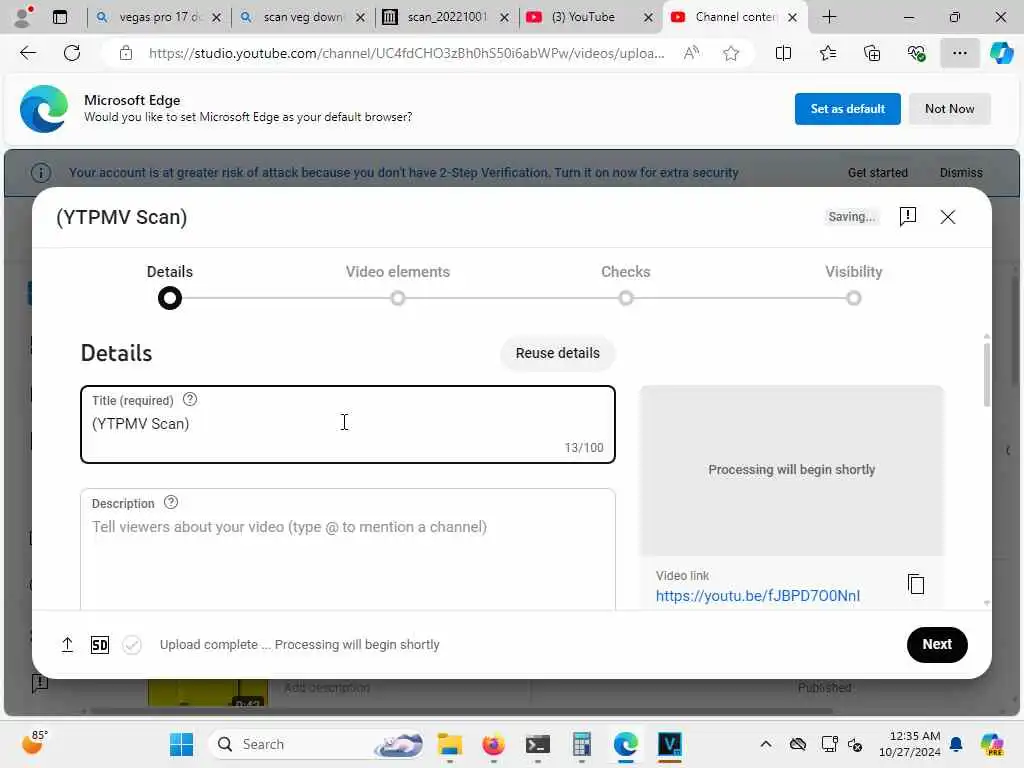Open Browser essentials heart icon
Screen dimensions: 1024x768
pyautogui.click(x=916, y=54)
